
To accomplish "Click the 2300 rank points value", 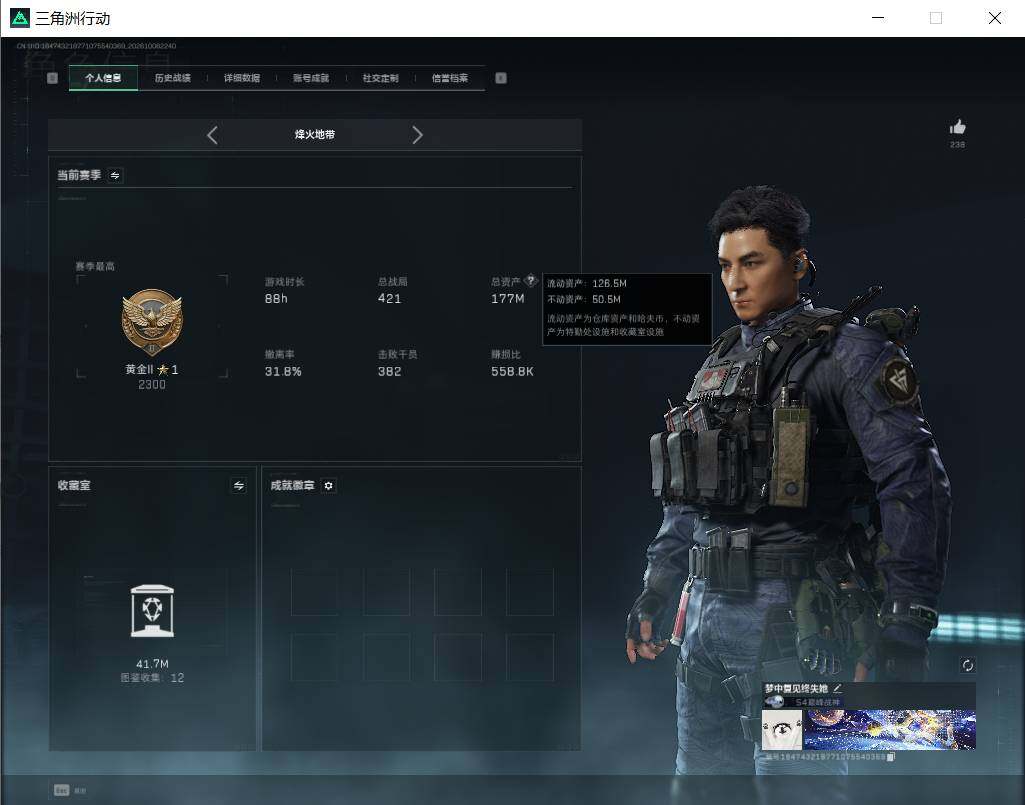I will (152, 385).
